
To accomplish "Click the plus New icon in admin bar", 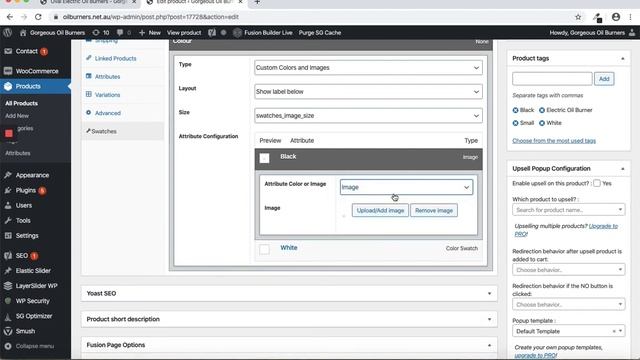I will click(x=142, y=33).
